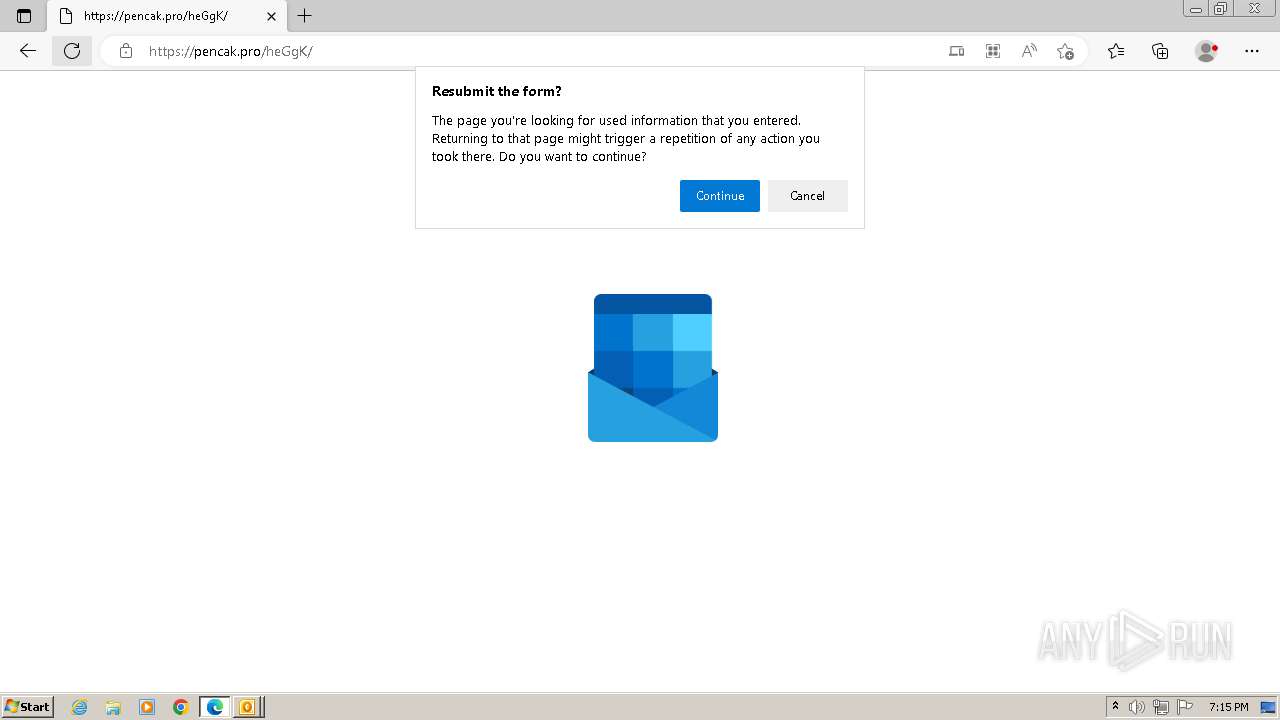Close the pencak.pro tab
The width and height of the screenshot is (1280, 720).
pos(271,16)
